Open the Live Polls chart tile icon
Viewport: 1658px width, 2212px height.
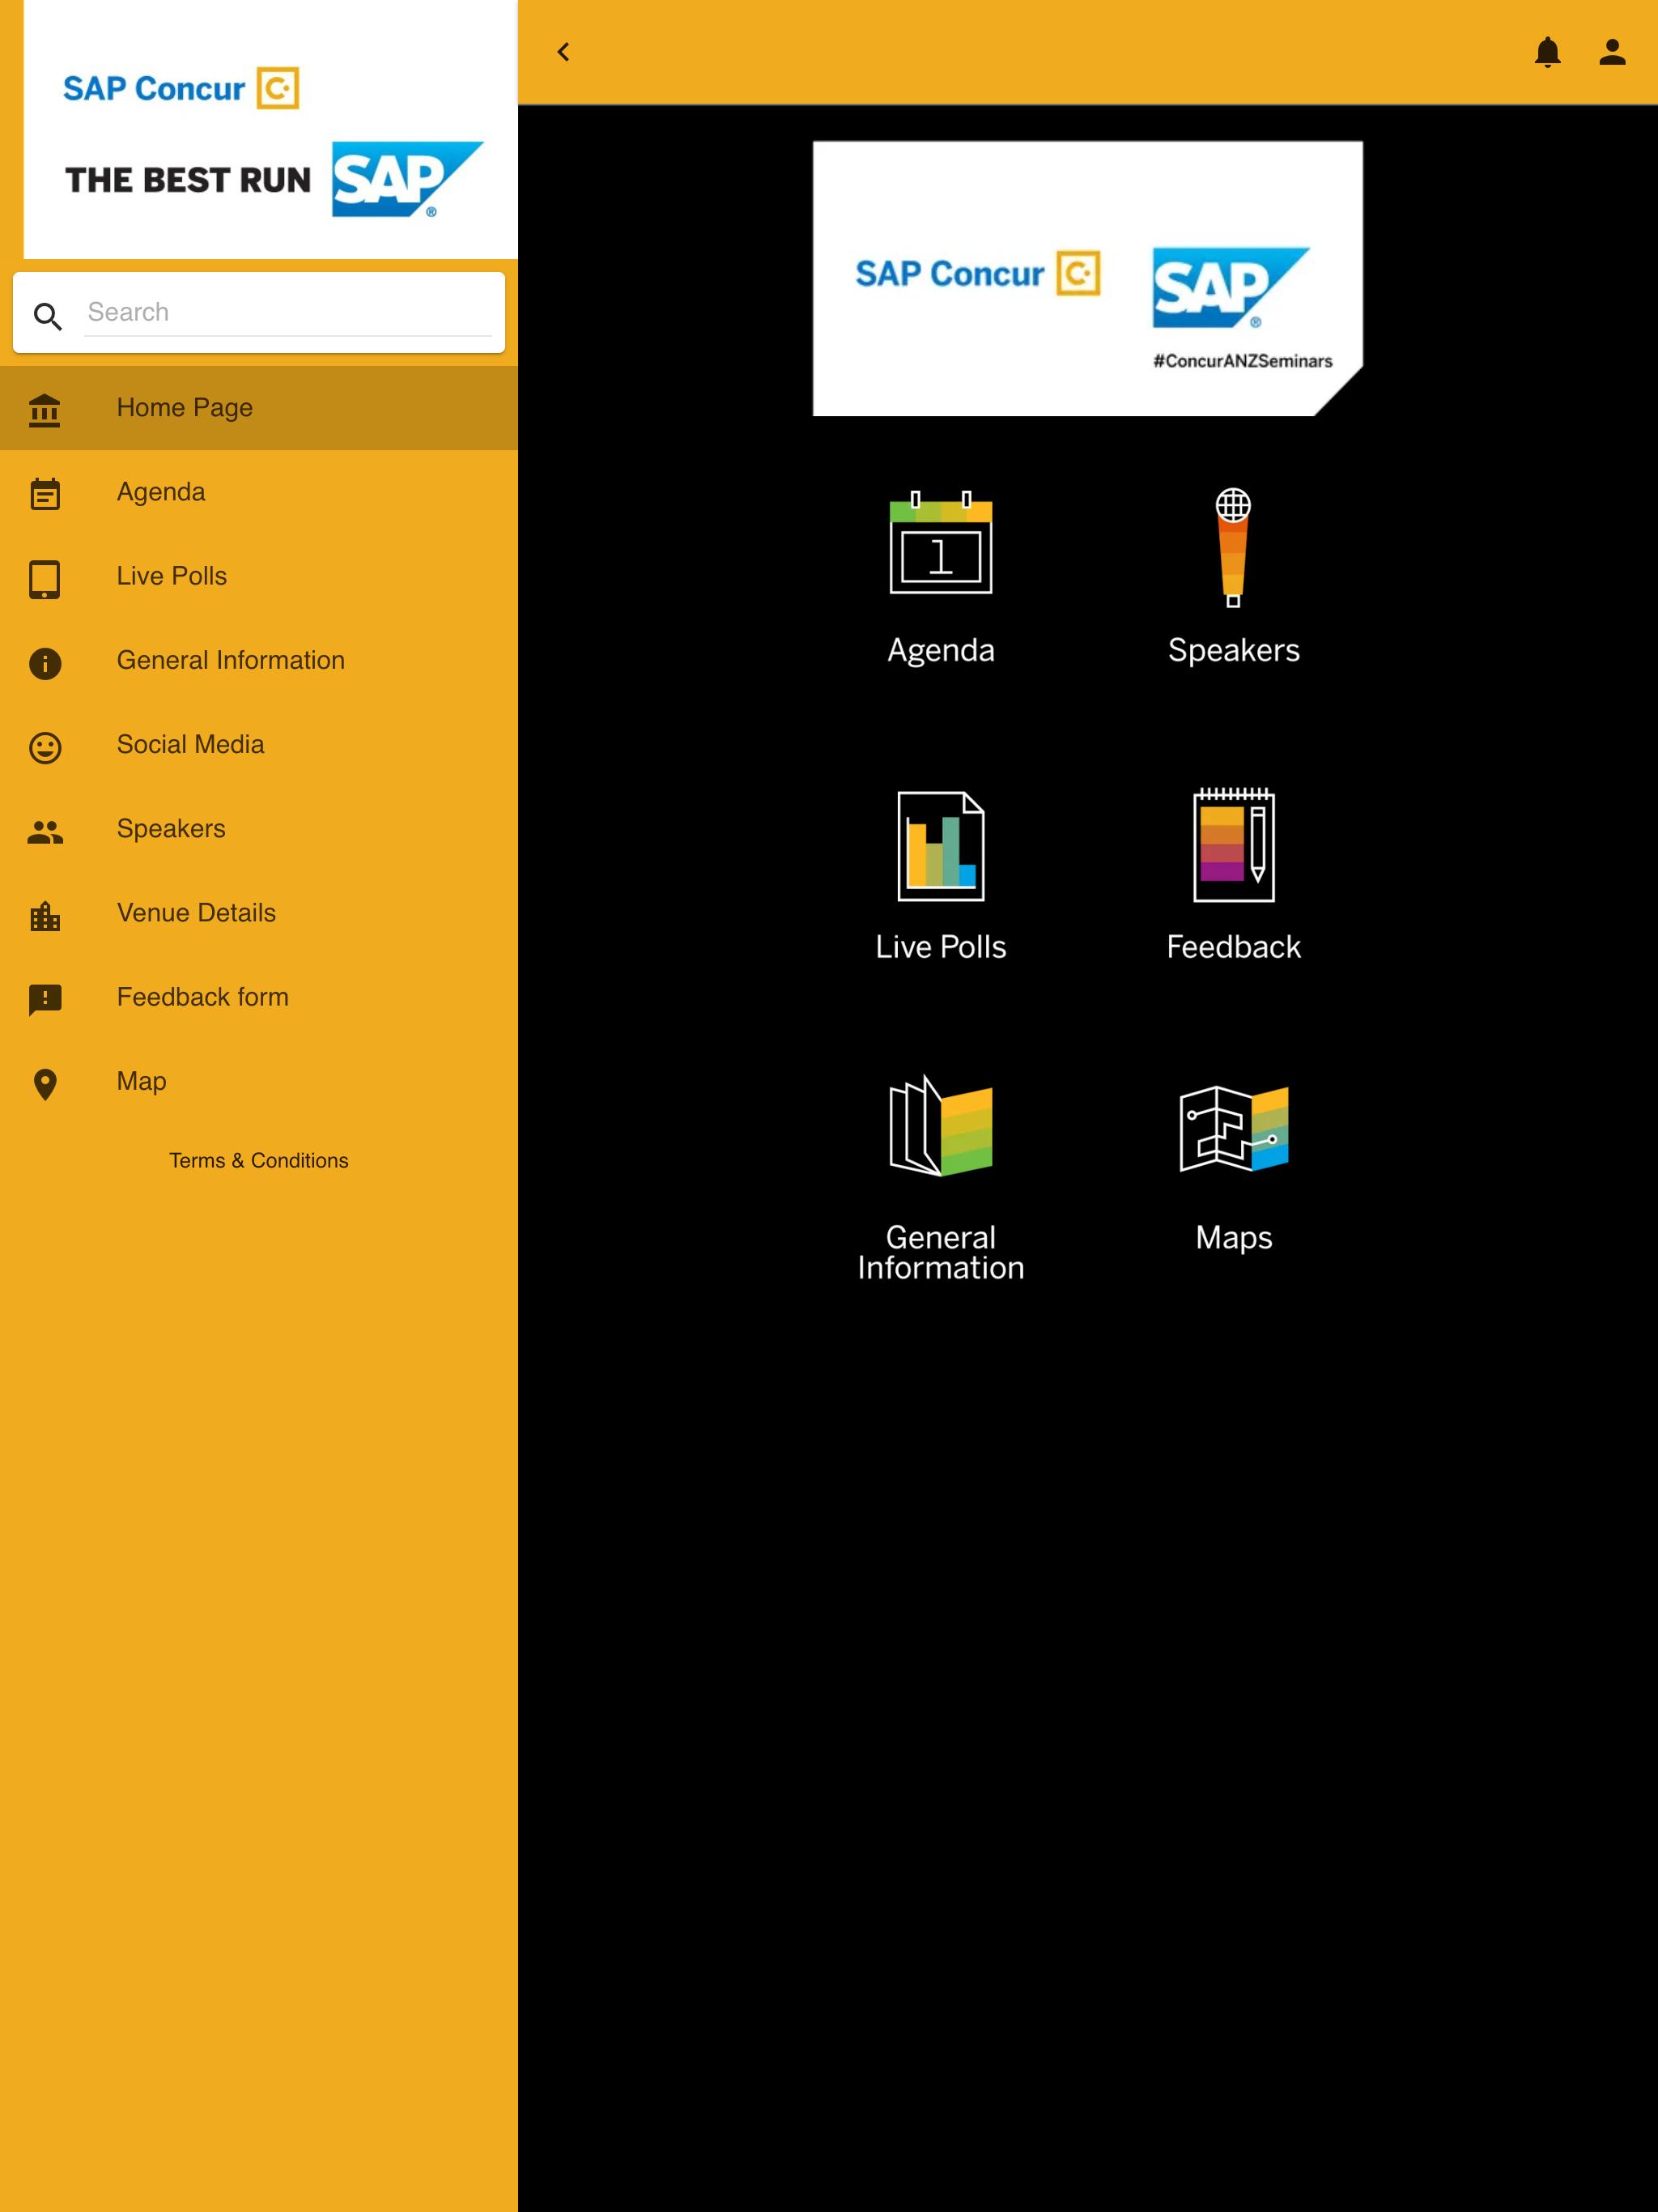coord(941,846)
